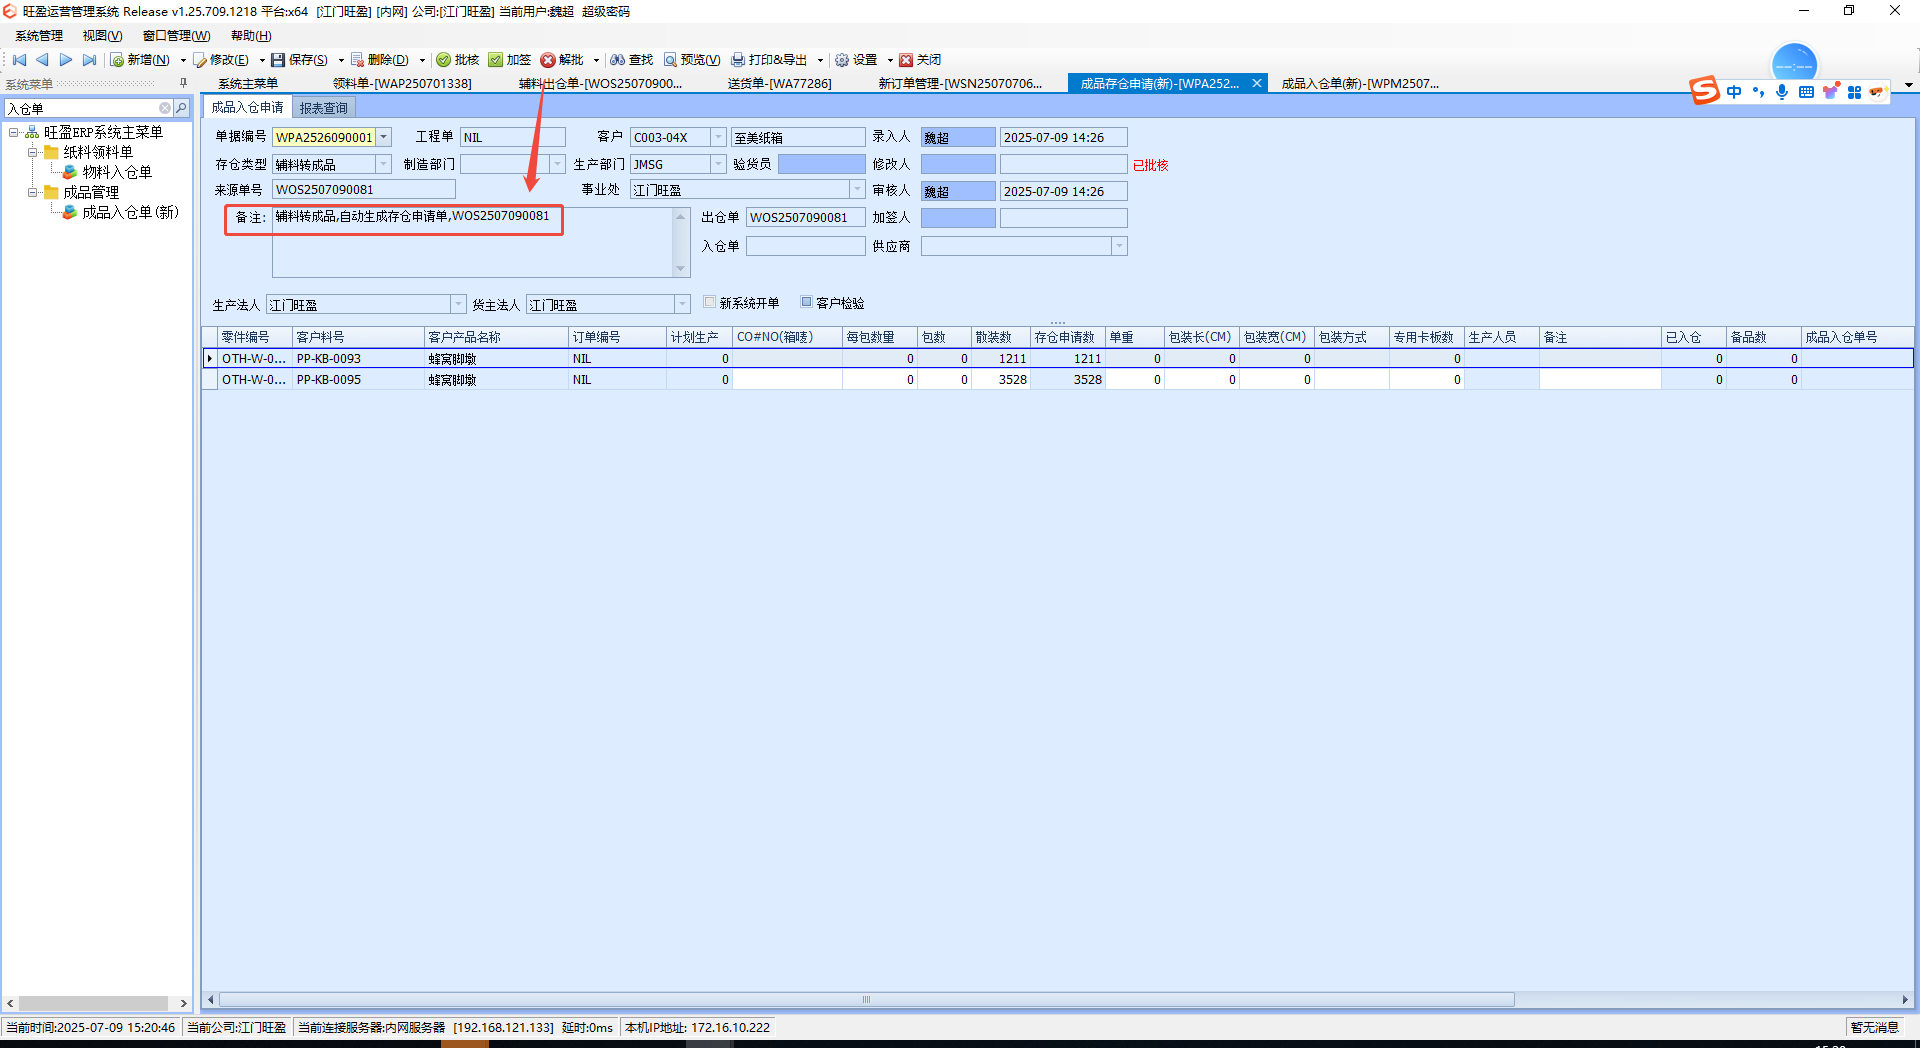Open the 新增 dropdown arrow
The width and height of the screenshot is (1920, 1048).
pos(183,60)
